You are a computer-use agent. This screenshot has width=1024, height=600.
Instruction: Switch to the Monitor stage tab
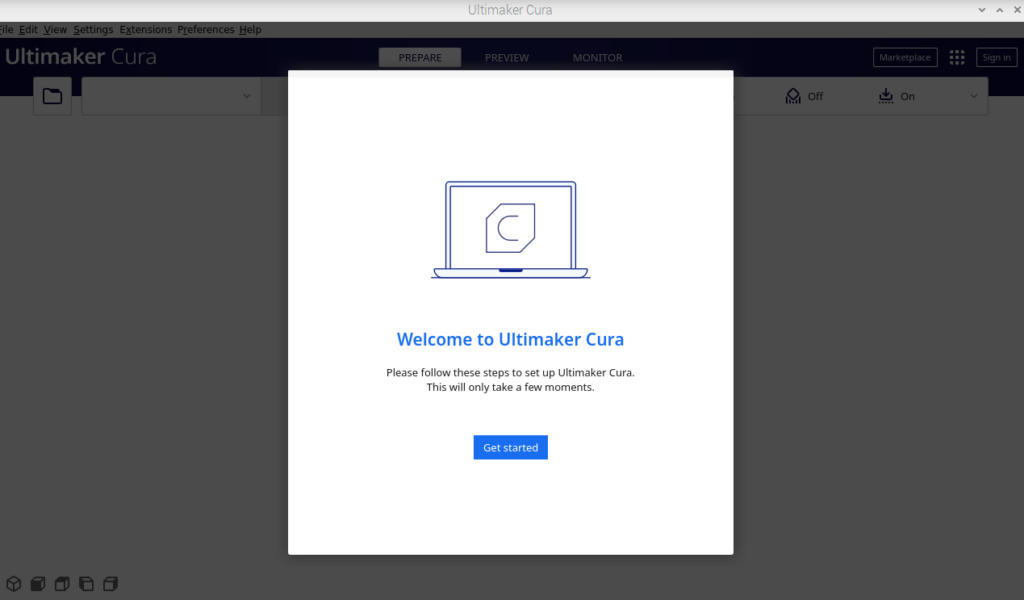[x=597, y=58]
